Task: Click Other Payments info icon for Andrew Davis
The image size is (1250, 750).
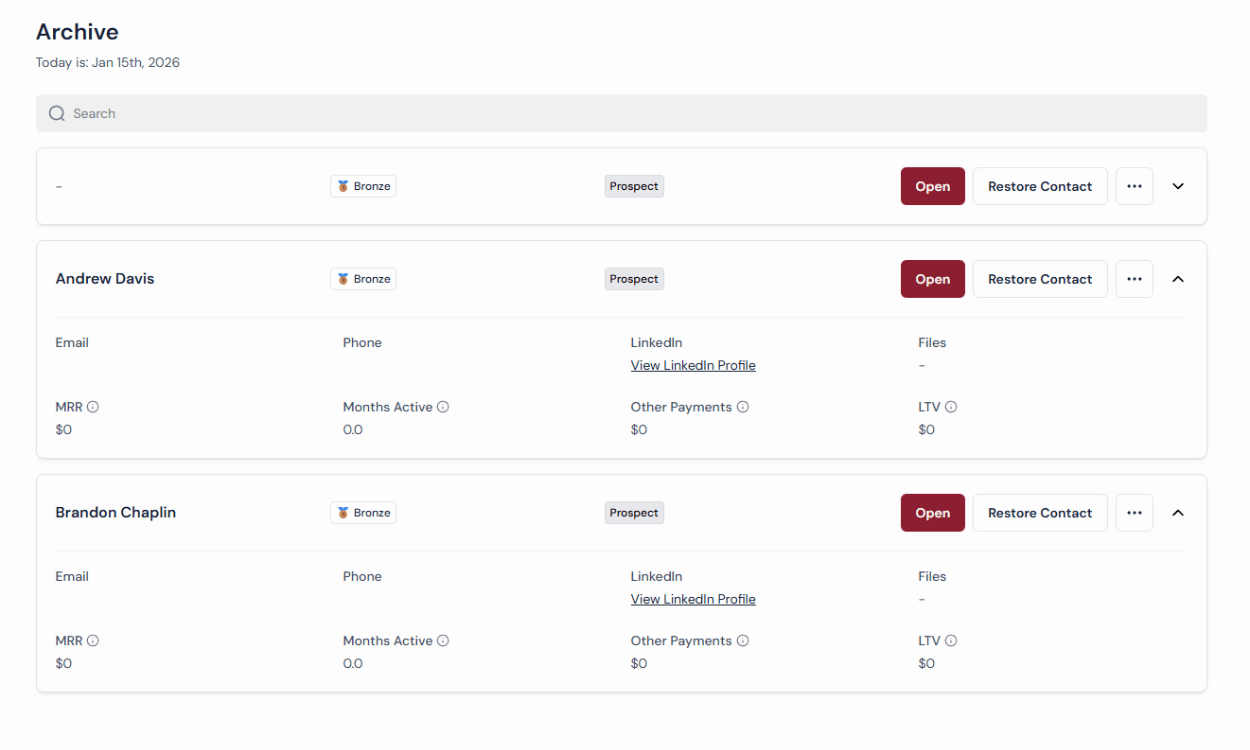Action: tap(743, 407)
